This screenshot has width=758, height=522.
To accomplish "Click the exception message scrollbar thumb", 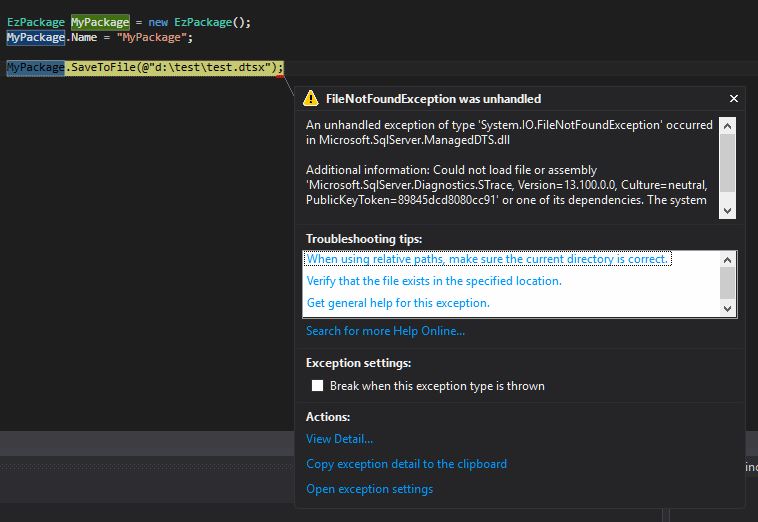I will coord(727,163).
